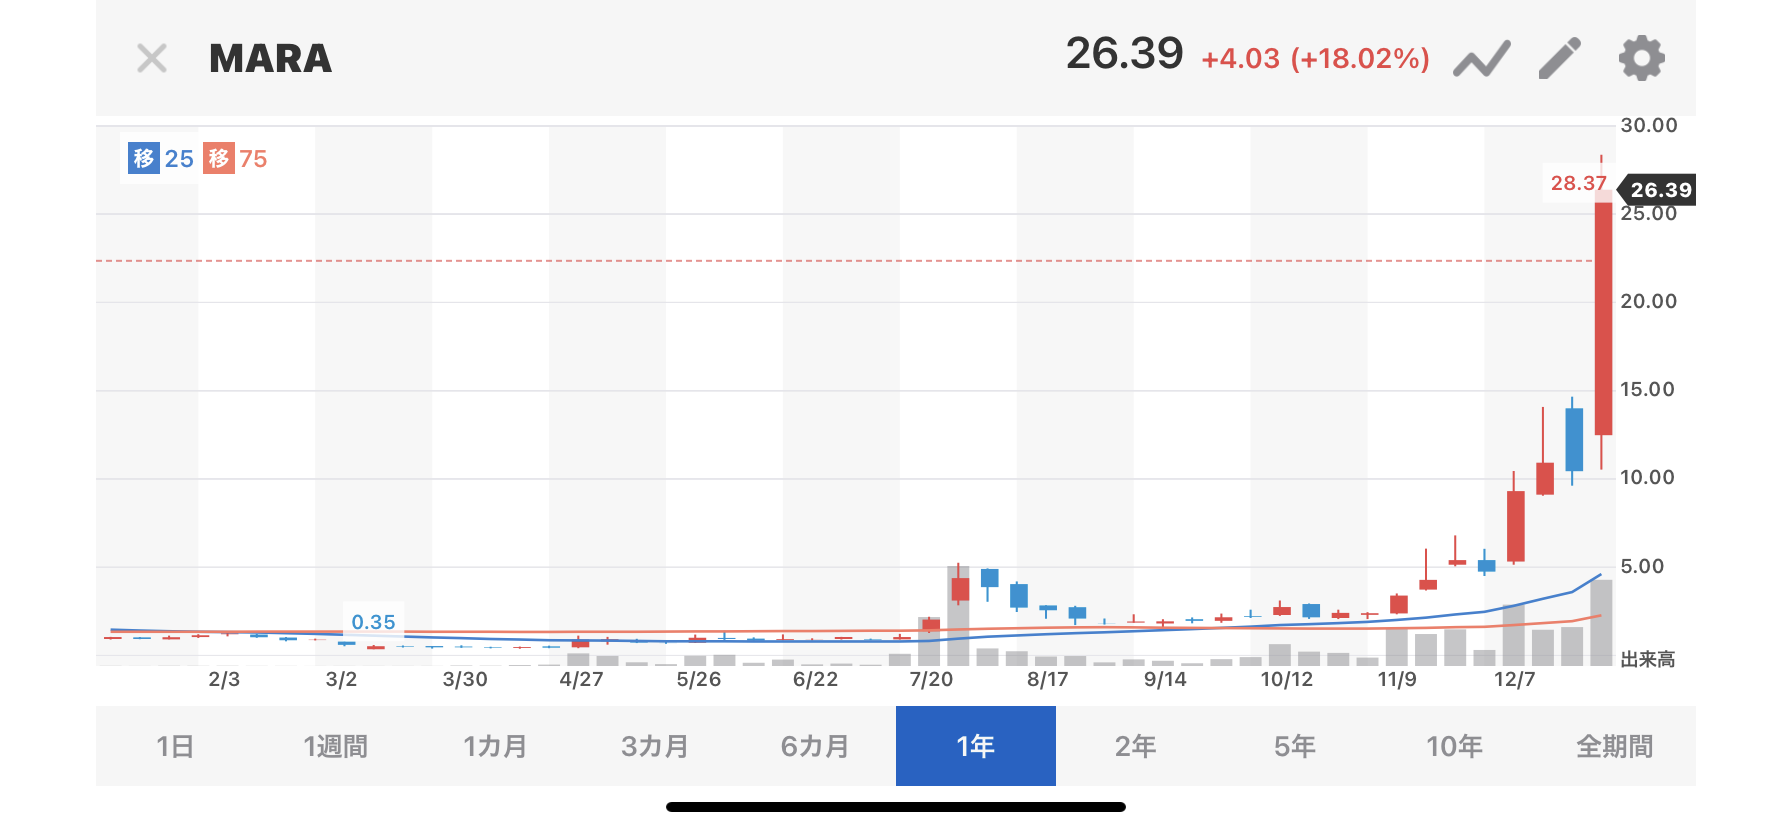Tap the pencil drawing tool icon
This screenshot has height=828, width=1792.
pos(1560,58)
